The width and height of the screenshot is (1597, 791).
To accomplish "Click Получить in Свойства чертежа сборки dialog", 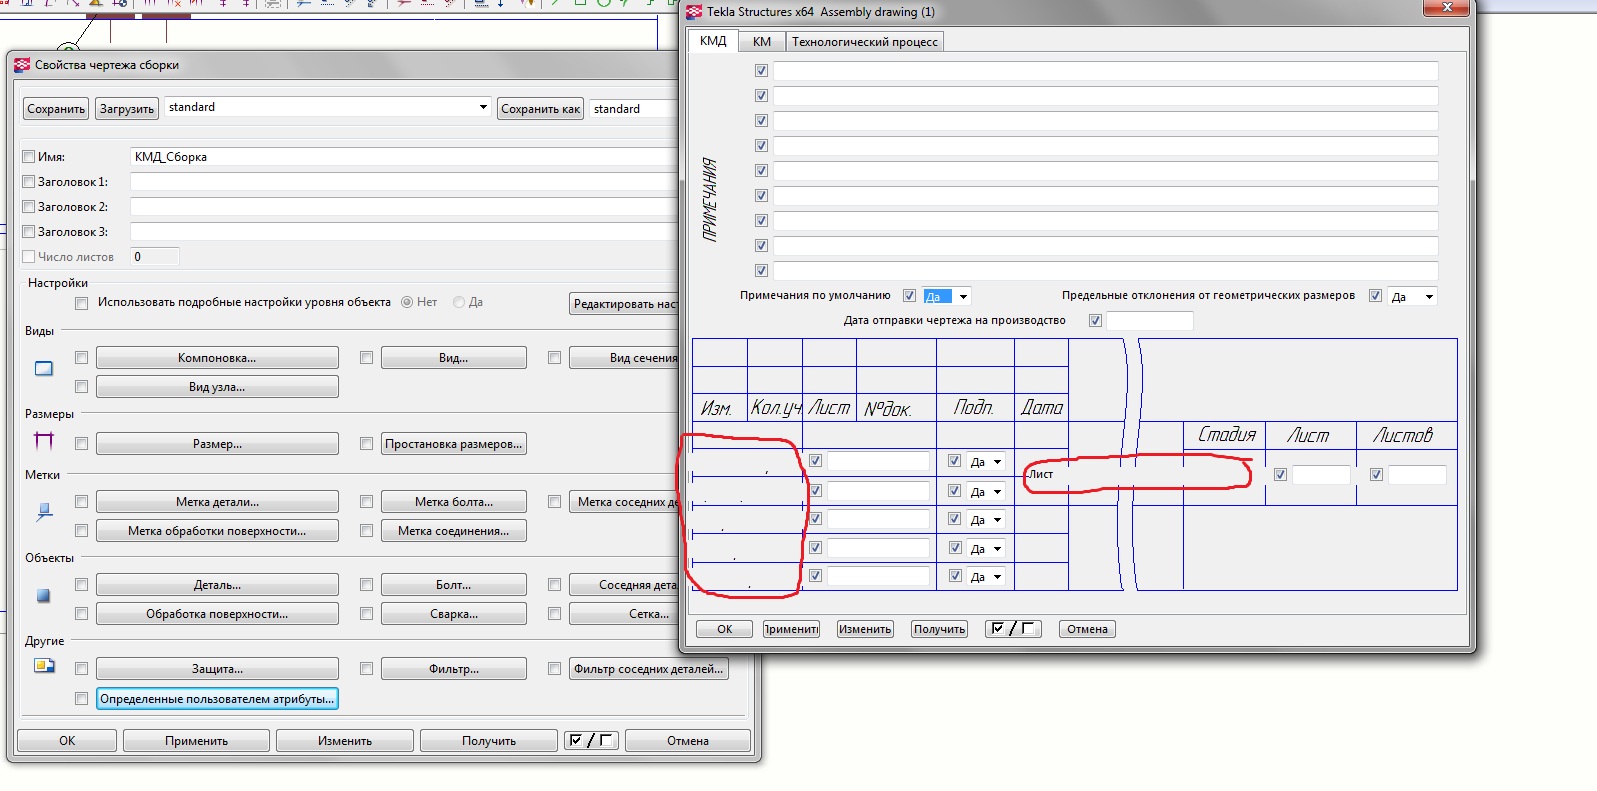I will pyautogui.click(x=489, y=741).
